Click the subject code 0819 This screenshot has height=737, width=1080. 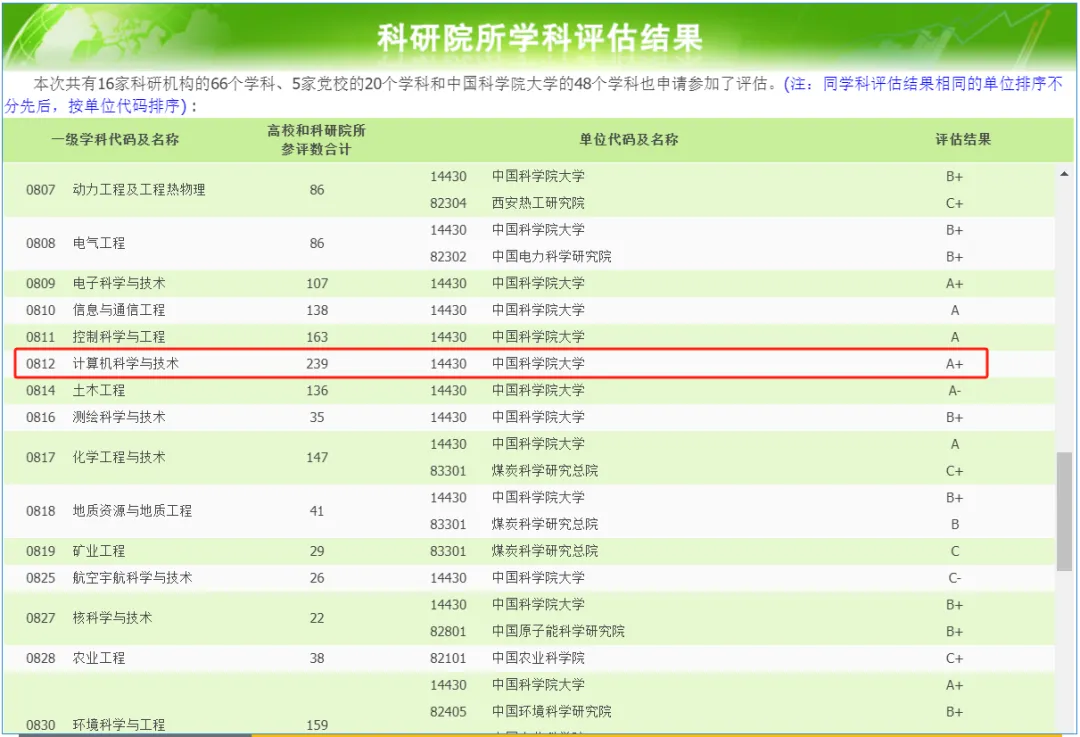point(41,551)
